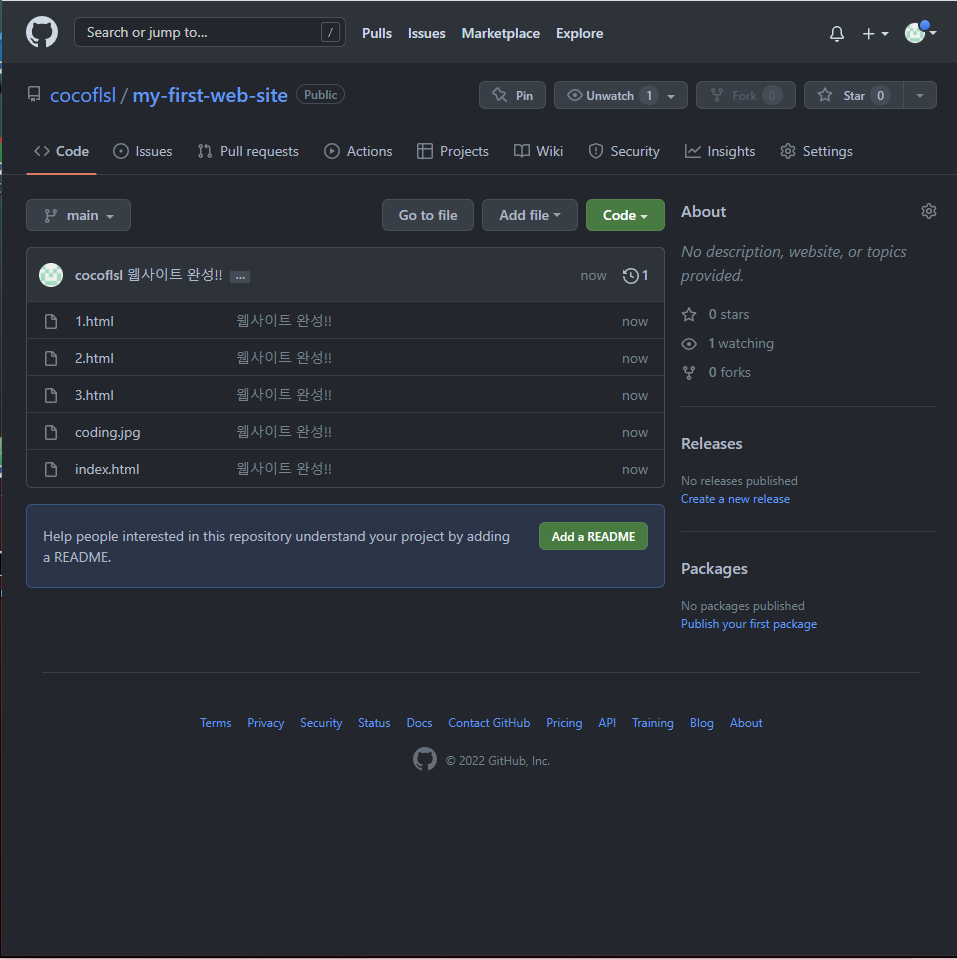Open Privacy footer link
The image size is (957, 959).
tap(265, 723)
